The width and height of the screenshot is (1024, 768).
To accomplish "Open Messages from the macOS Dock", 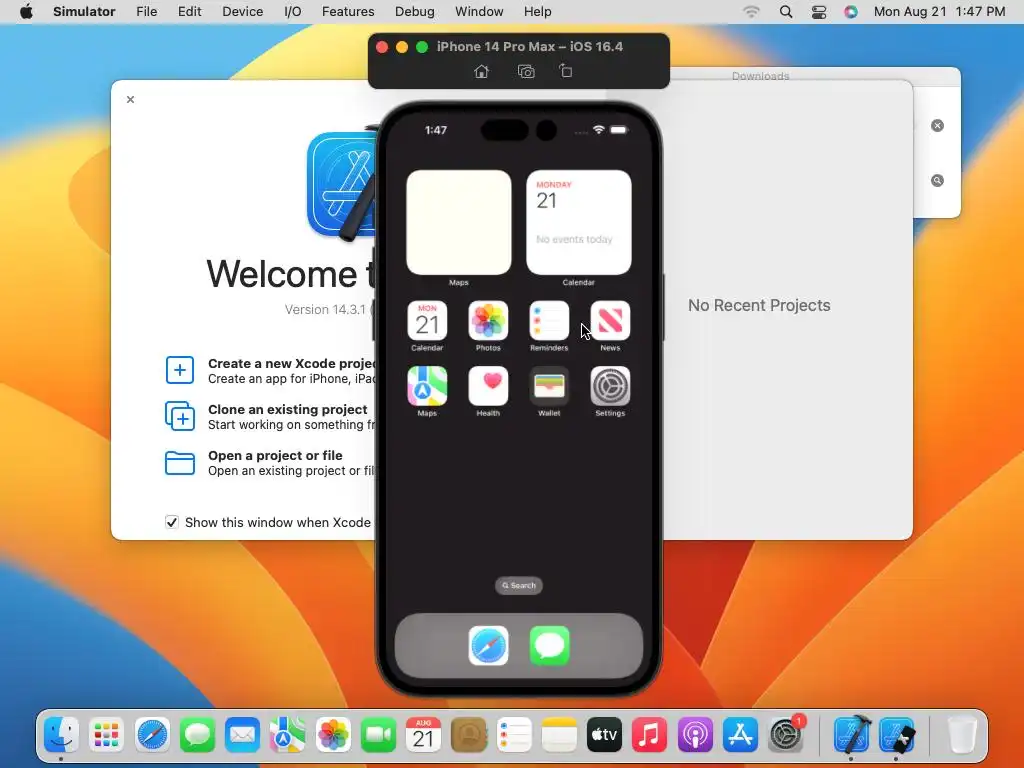I will 197,735.
